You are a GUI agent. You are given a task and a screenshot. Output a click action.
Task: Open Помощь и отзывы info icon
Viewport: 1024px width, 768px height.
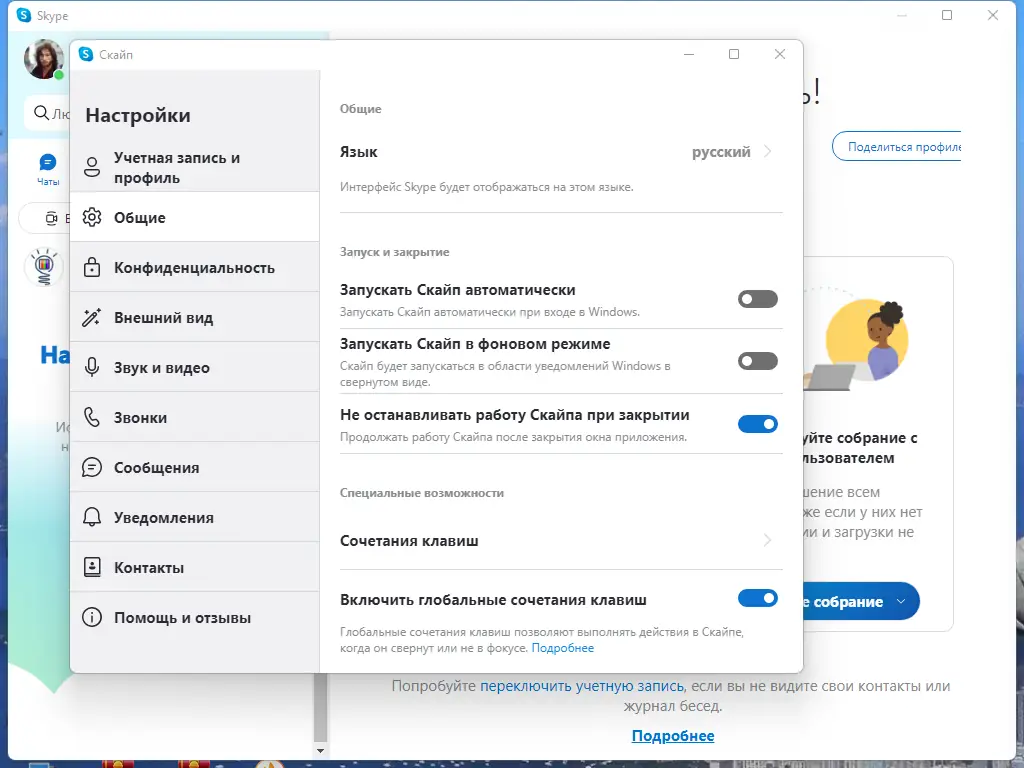coord(94,617)
